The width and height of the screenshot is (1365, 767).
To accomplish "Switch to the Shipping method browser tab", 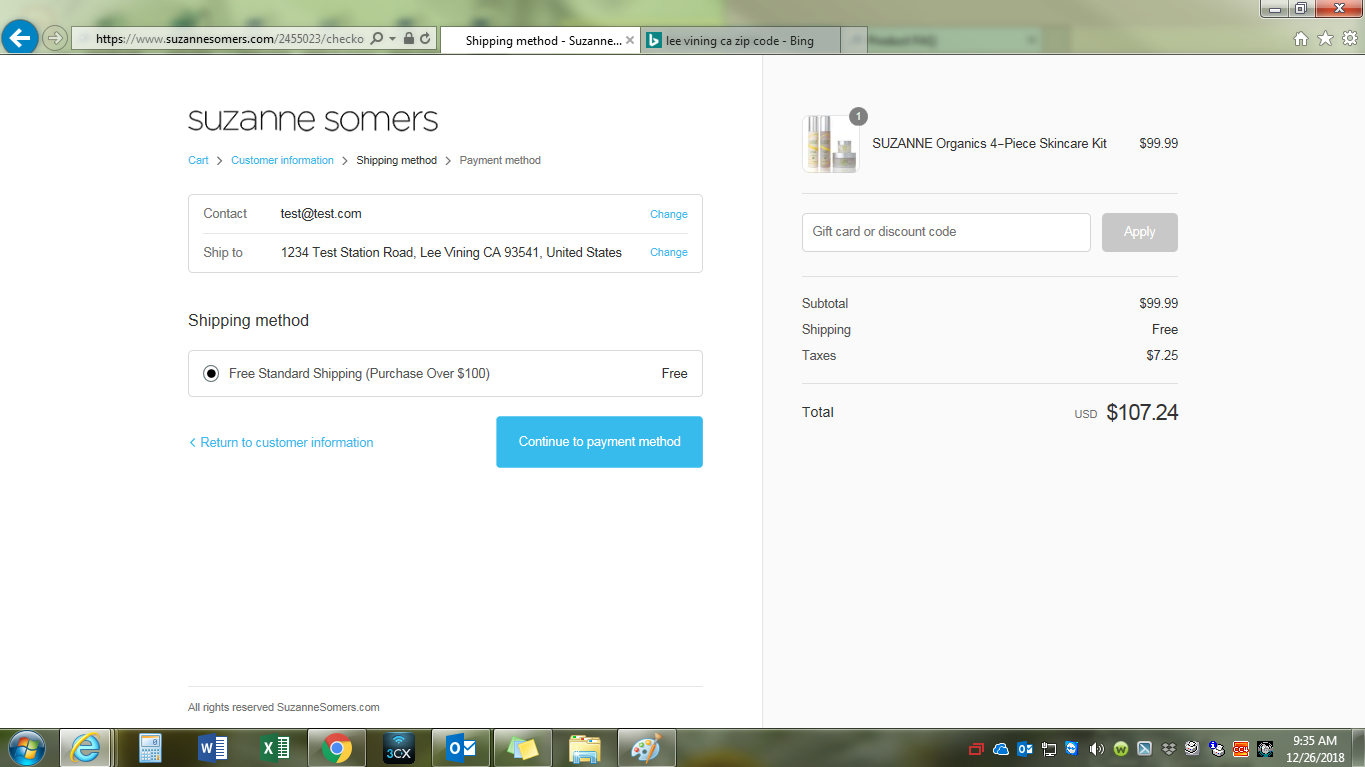I will [x=539, y=41].
